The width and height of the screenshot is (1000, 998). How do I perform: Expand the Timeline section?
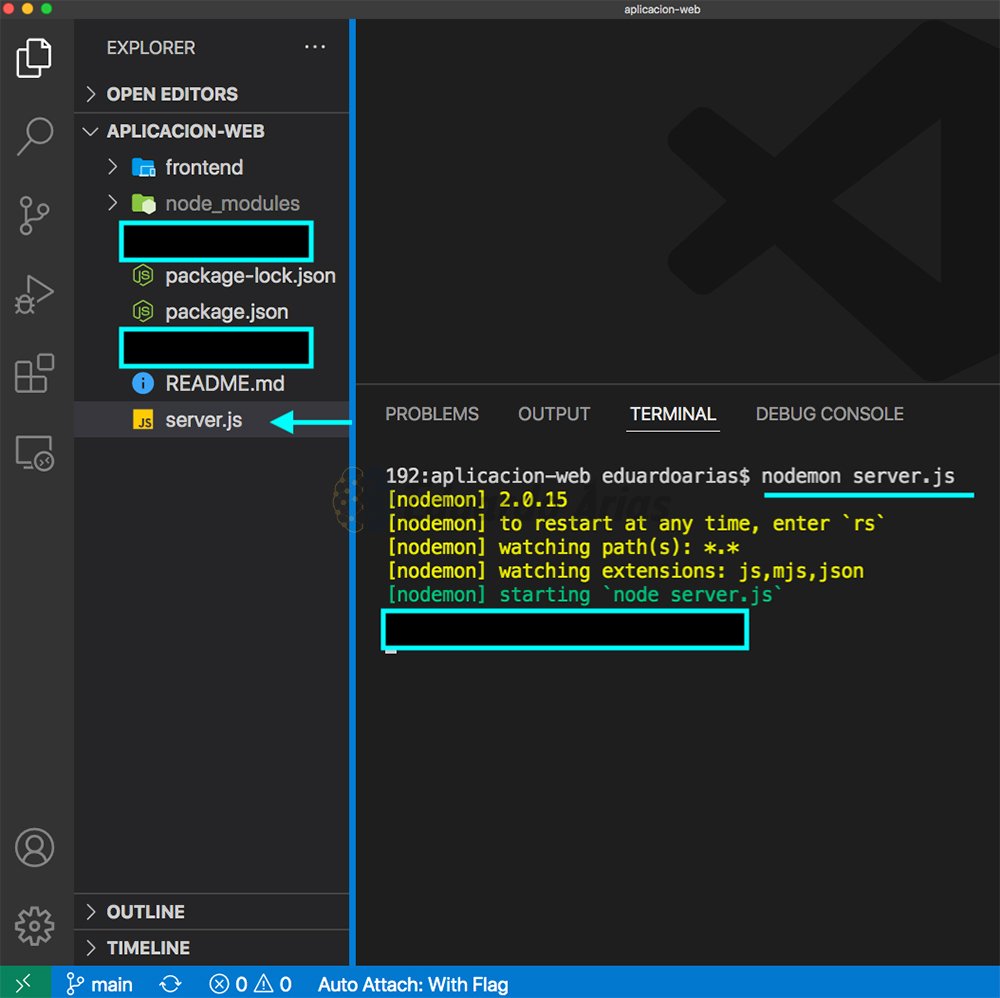tap(212, 948)
